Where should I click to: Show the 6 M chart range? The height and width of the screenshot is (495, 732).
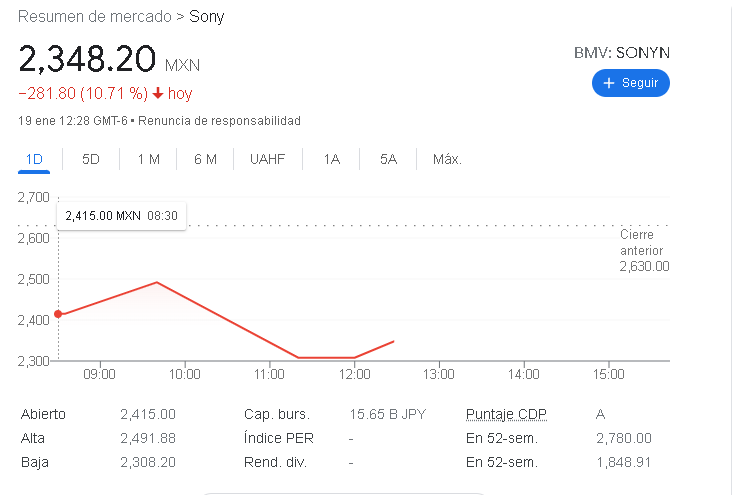[205, 159]
